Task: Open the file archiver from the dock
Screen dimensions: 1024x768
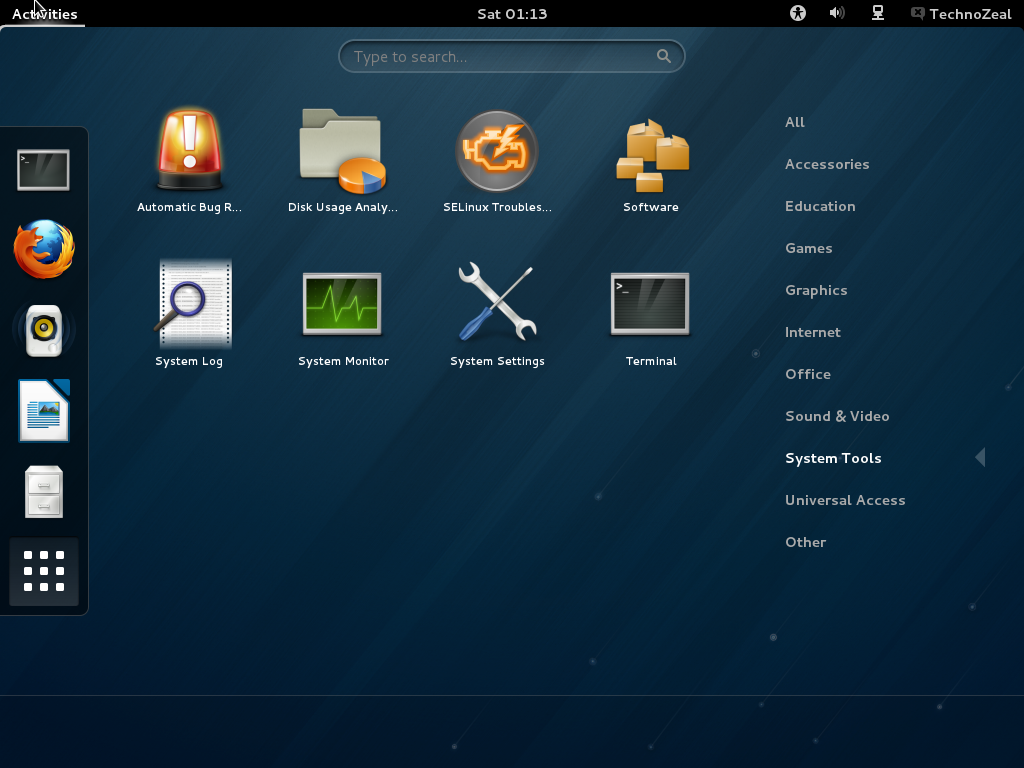Action: [x=43, y=492]
